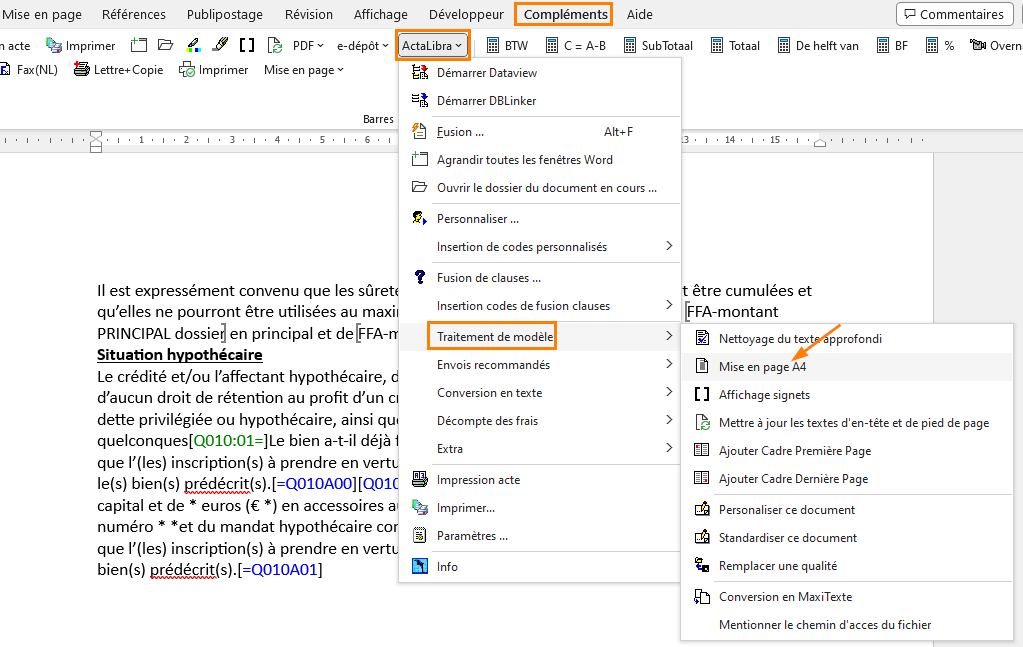Click the Personnaliser person icon
This screenshot has height=647, width=1023.
click(x=420, y=218)
